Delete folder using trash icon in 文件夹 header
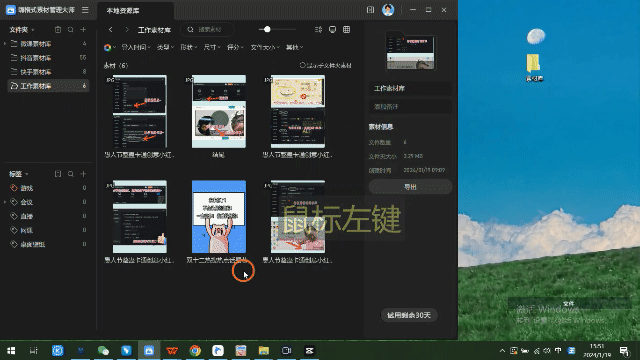This screenshot has width=640, height=360. [x=58, y=29]
